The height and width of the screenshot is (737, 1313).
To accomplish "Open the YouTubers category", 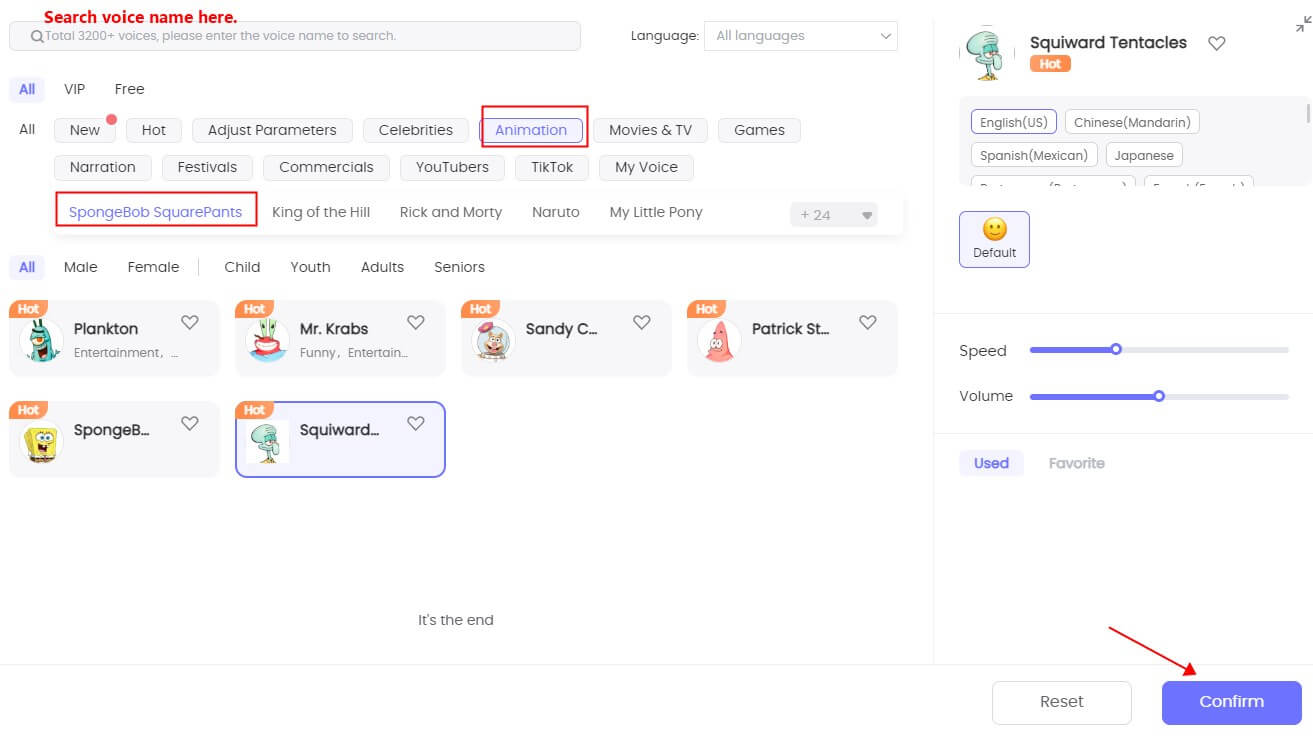I will coord(452,167).
